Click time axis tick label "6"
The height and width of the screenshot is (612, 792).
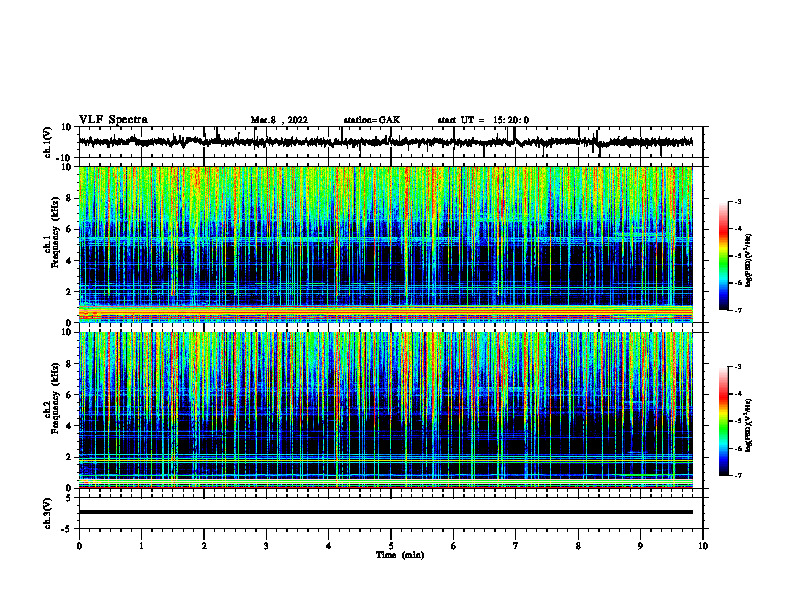pos(454,546)
